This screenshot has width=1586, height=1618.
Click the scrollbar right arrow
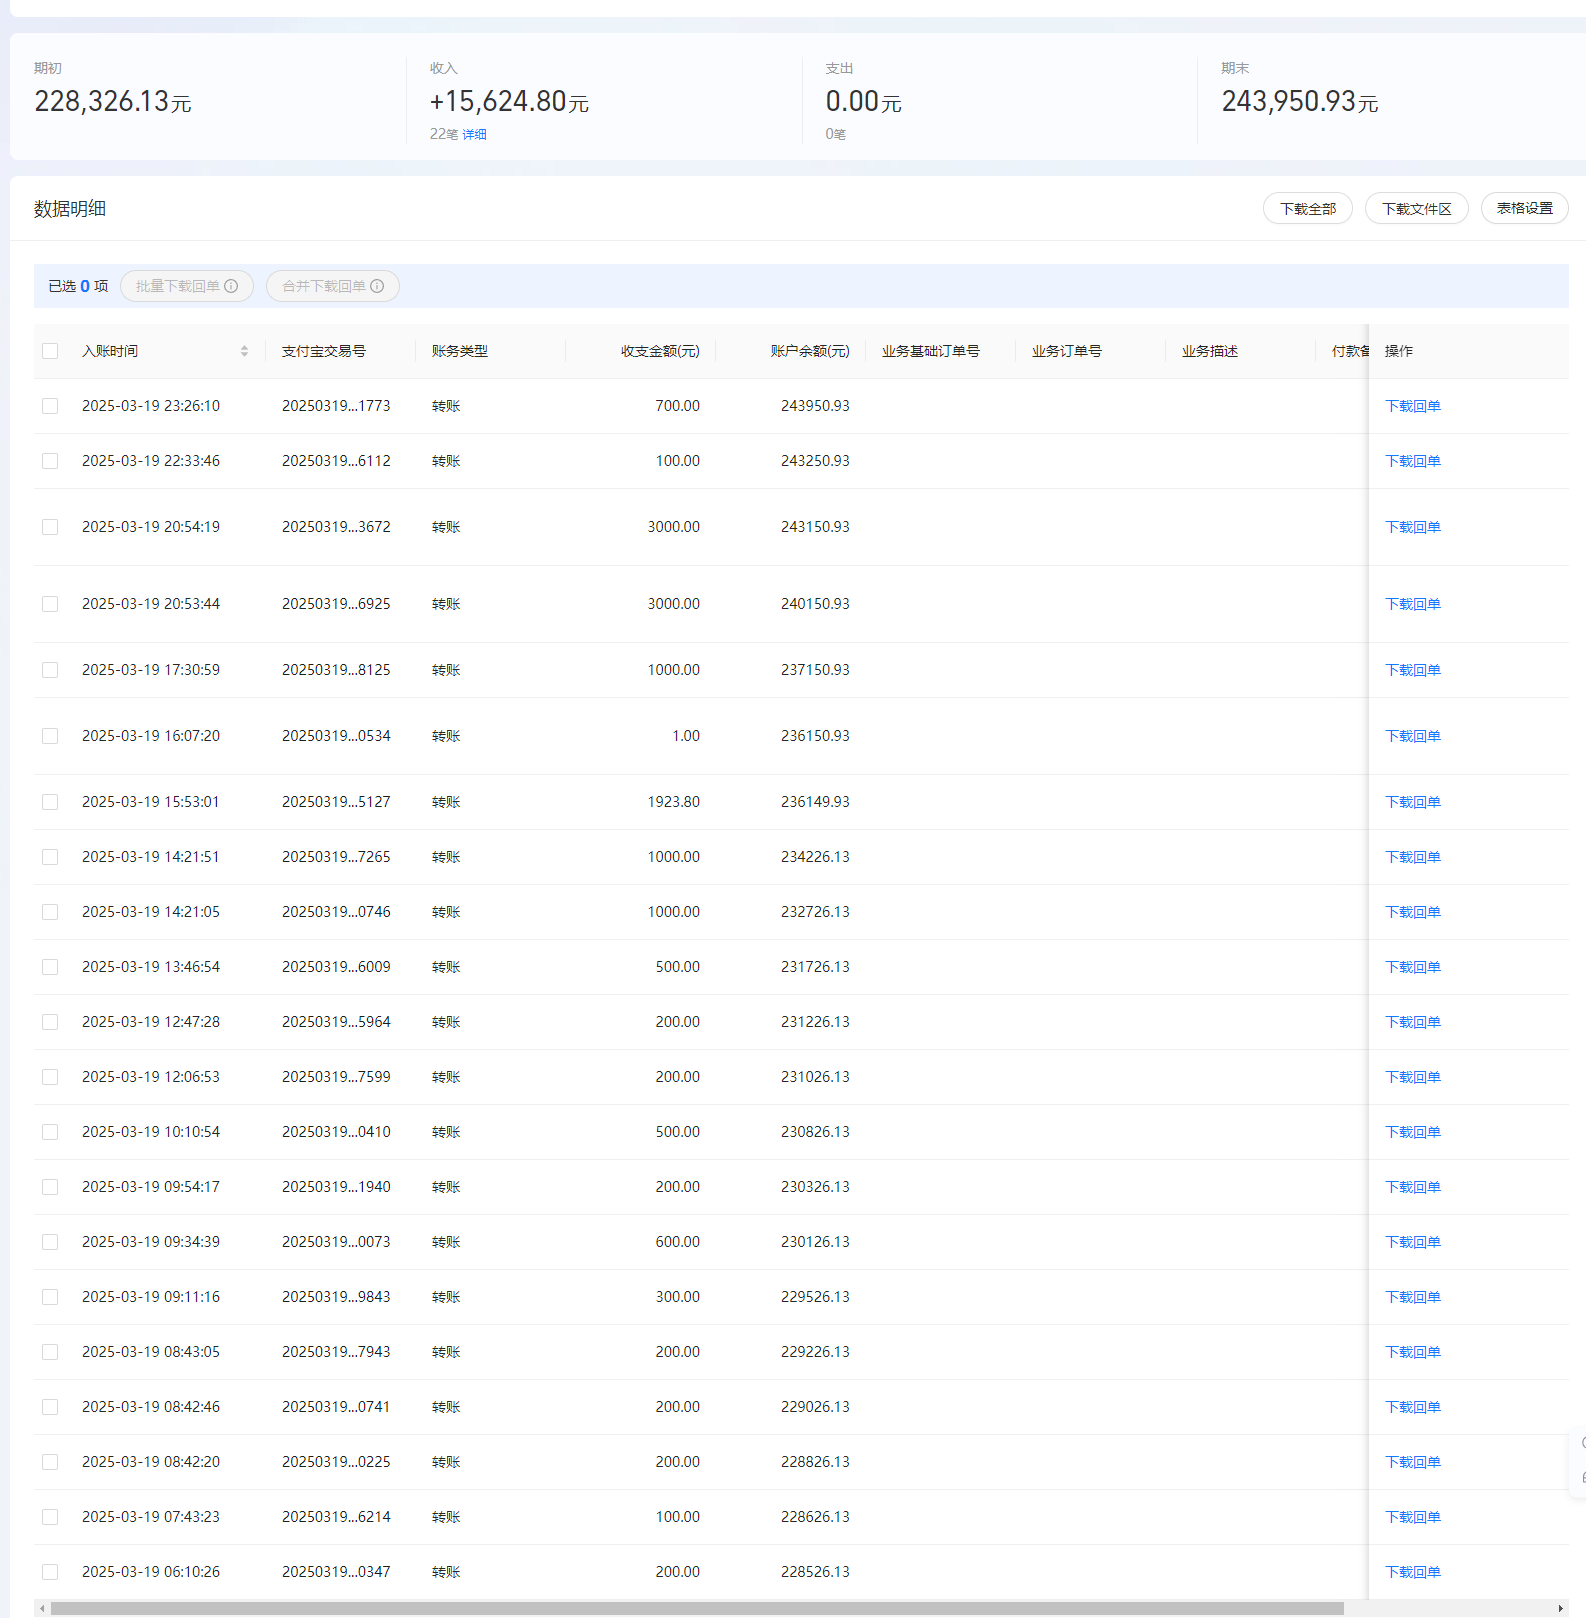point(1560,1609)
